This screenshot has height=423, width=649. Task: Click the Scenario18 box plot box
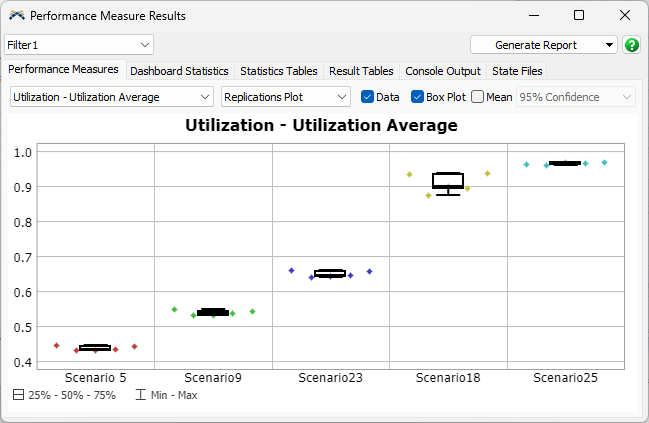click(x=447, y=181)
